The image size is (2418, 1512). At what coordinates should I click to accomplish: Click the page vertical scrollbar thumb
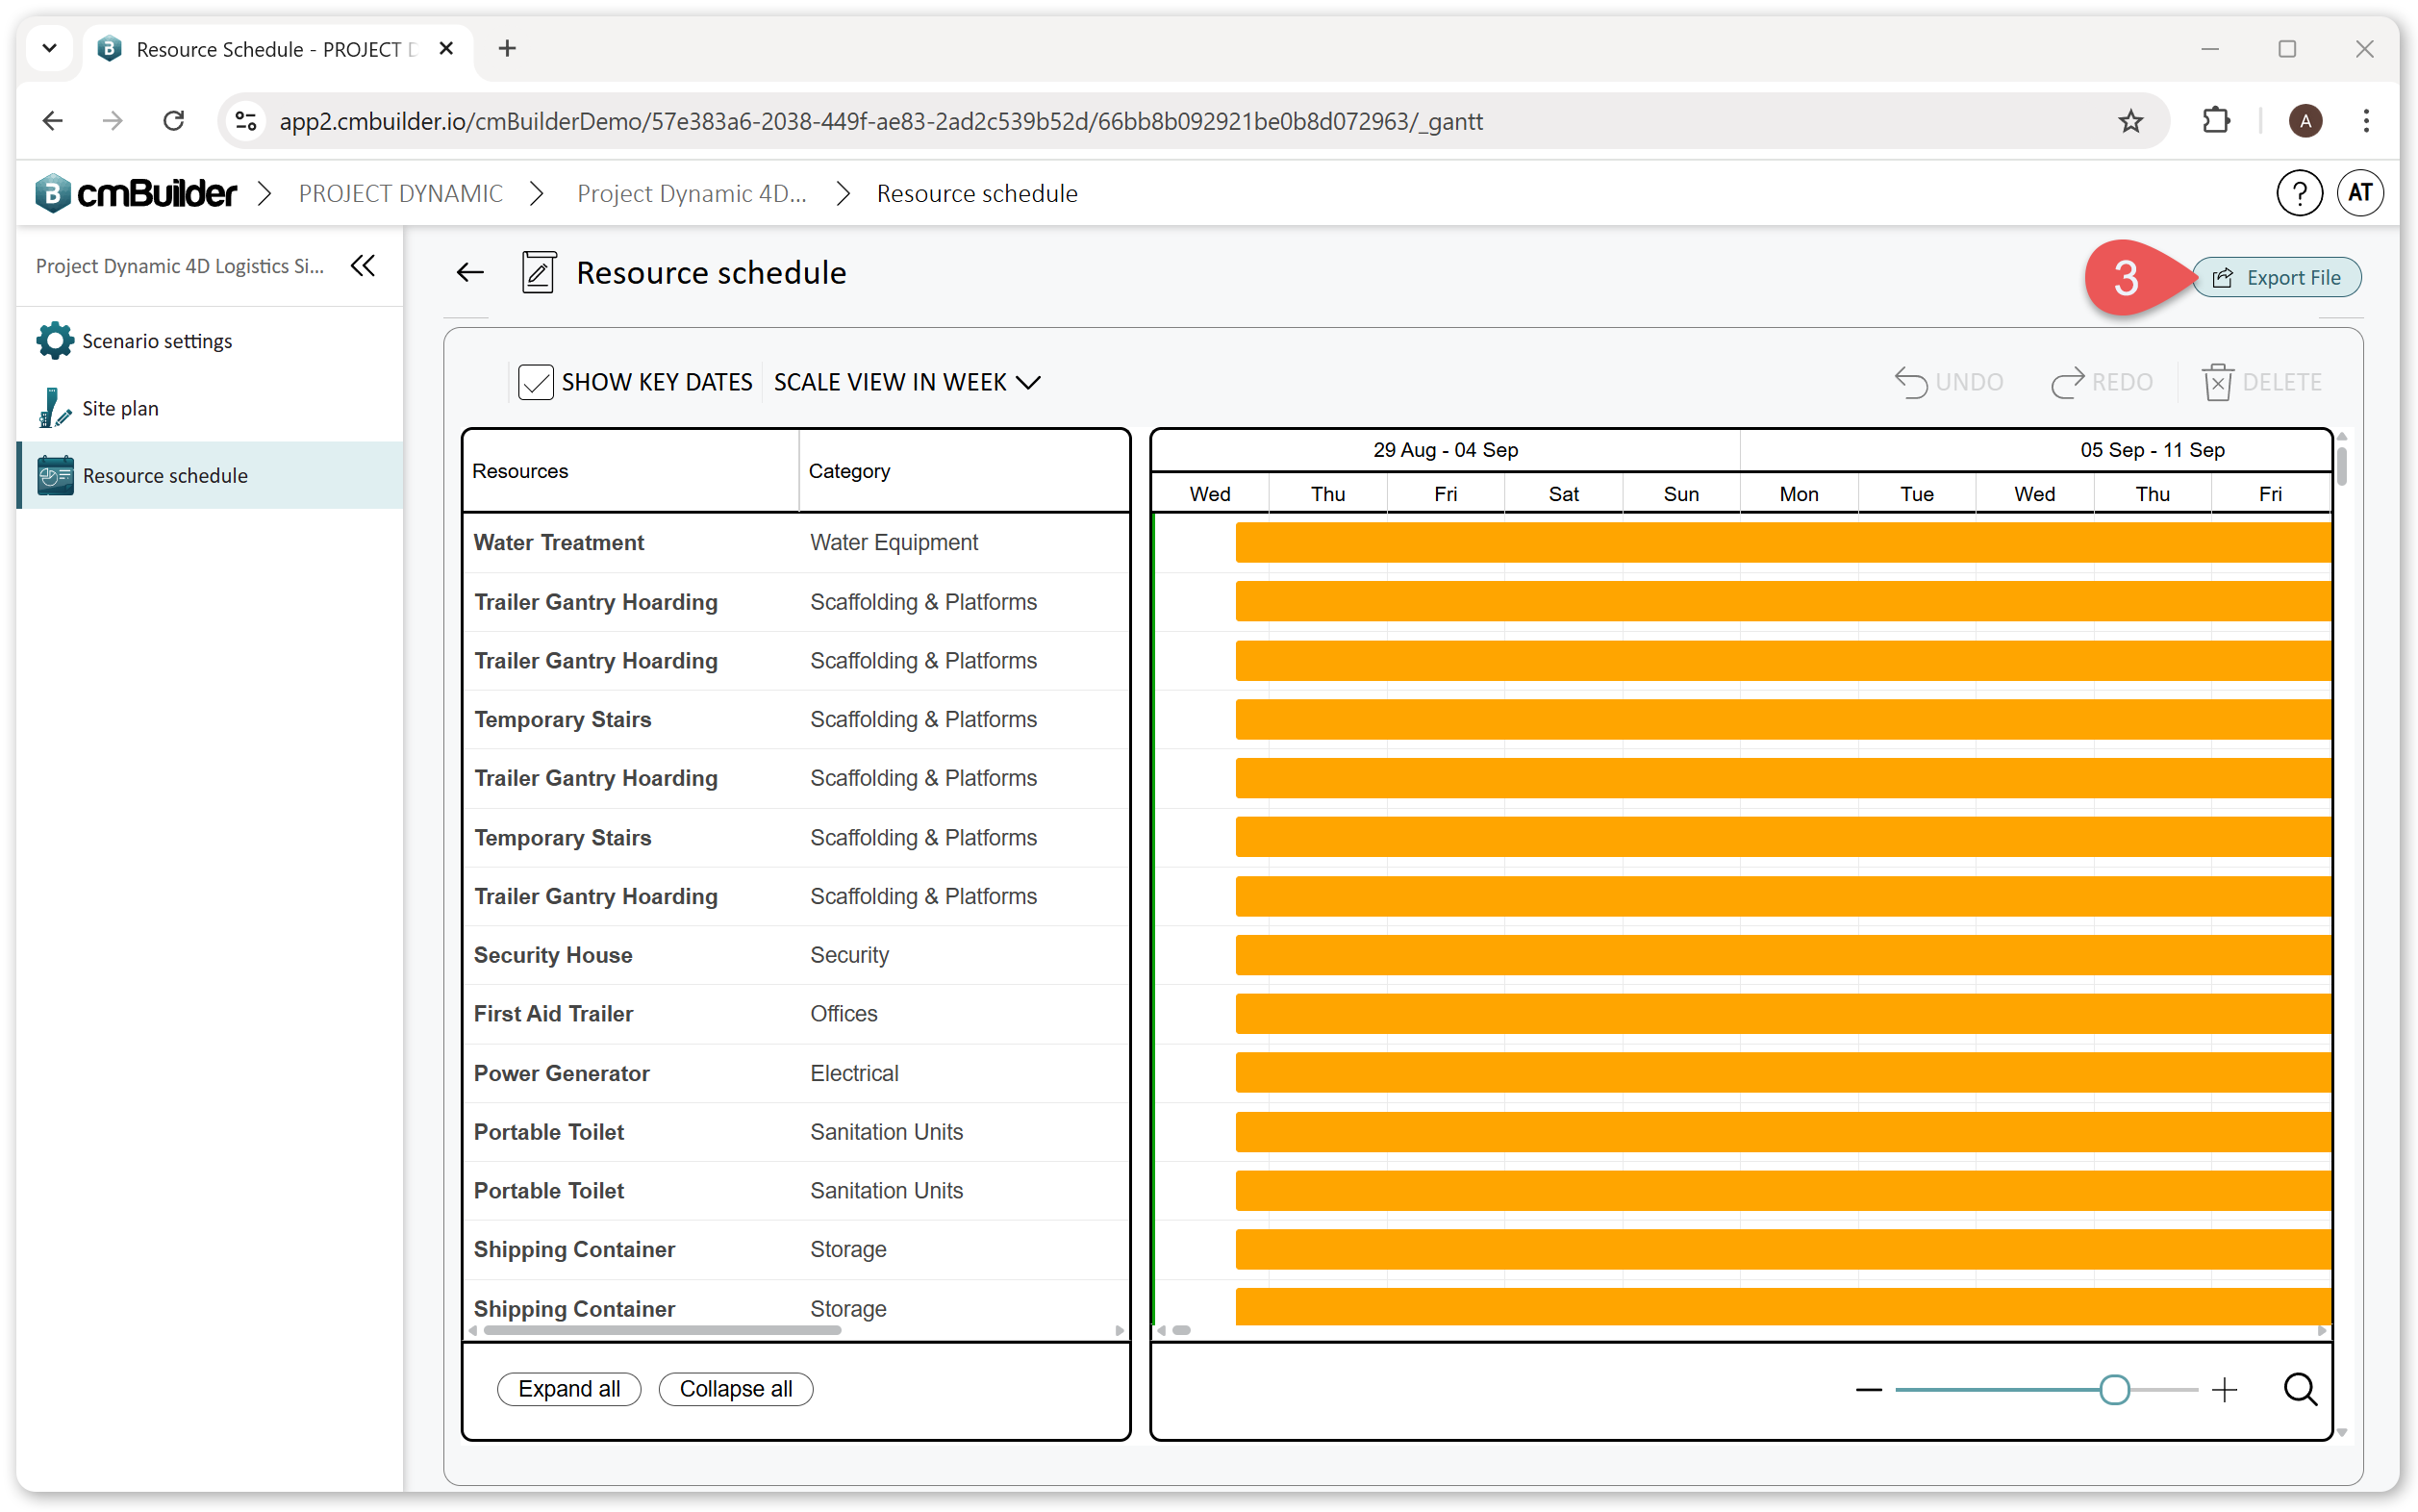(2342, 467)
